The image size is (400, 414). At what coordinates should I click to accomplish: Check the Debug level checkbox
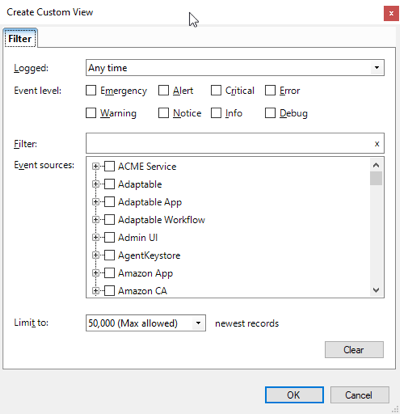tap(270, 113)
